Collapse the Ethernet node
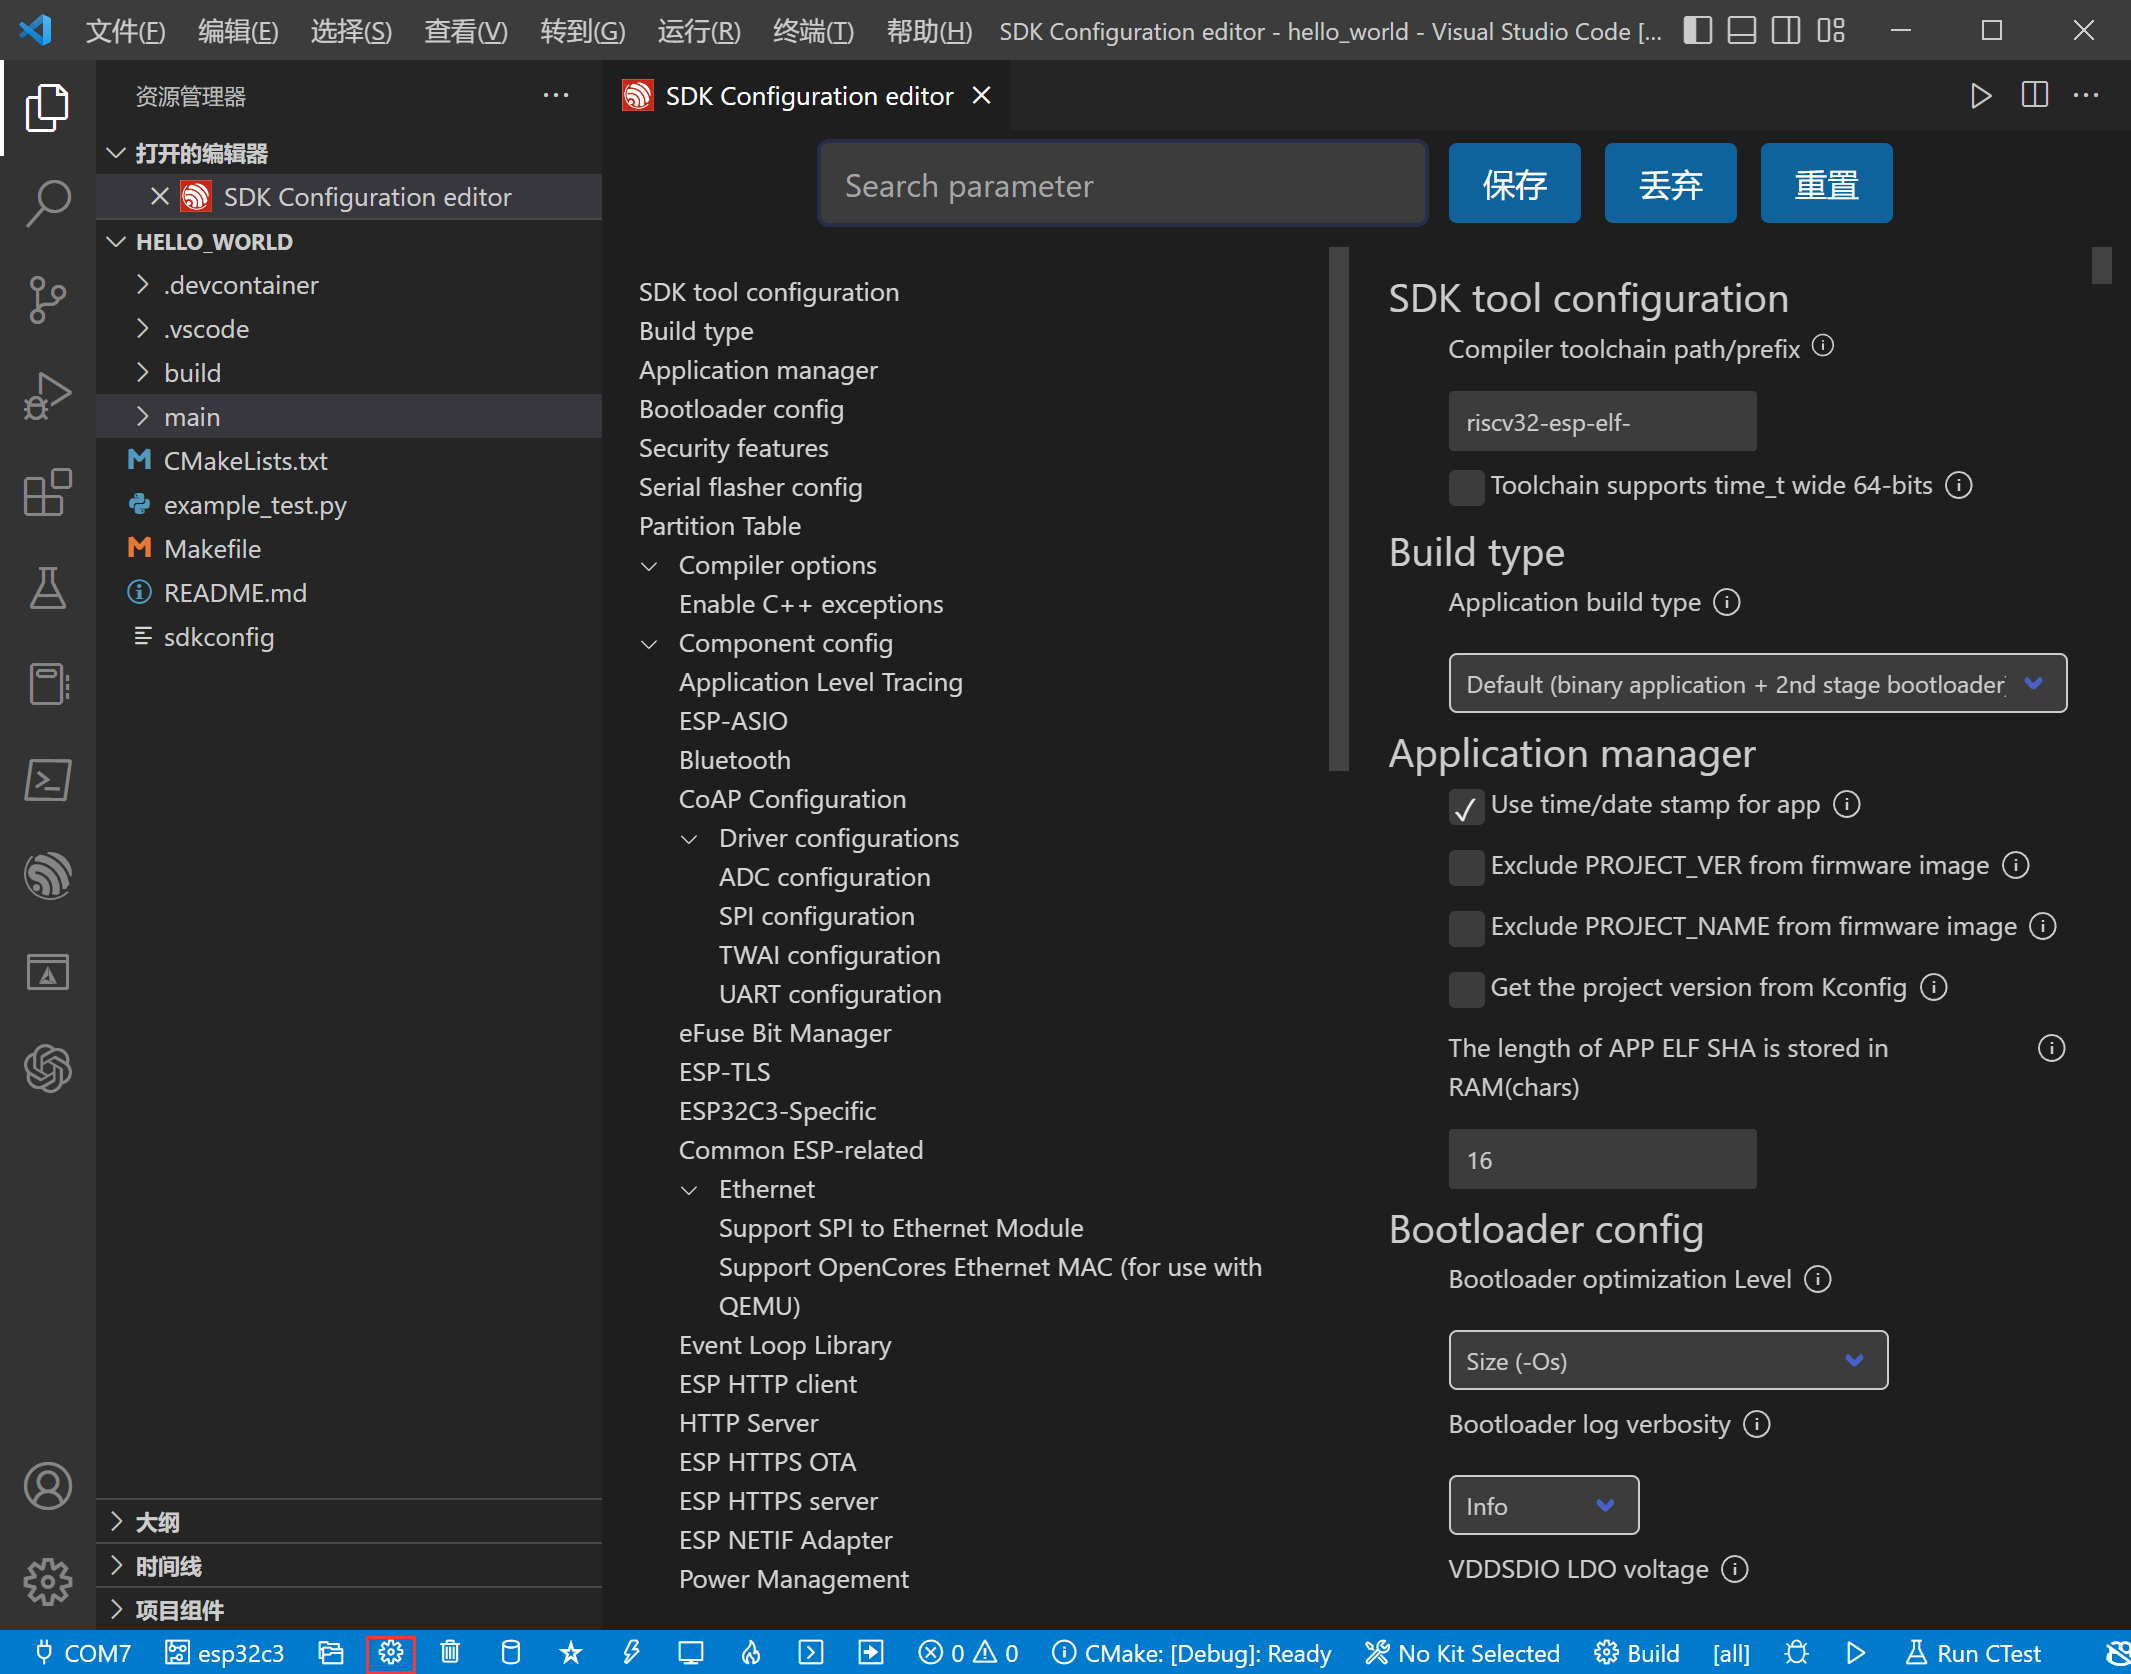This screenshot has height=1674, width=2131. pos(689,1190)
